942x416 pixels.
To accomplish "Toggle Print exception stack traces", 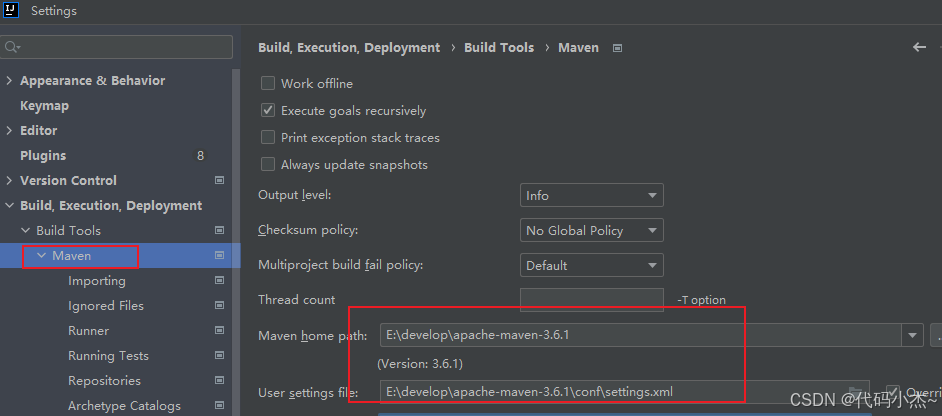I will pyautogui.click(x=268, y=138).
